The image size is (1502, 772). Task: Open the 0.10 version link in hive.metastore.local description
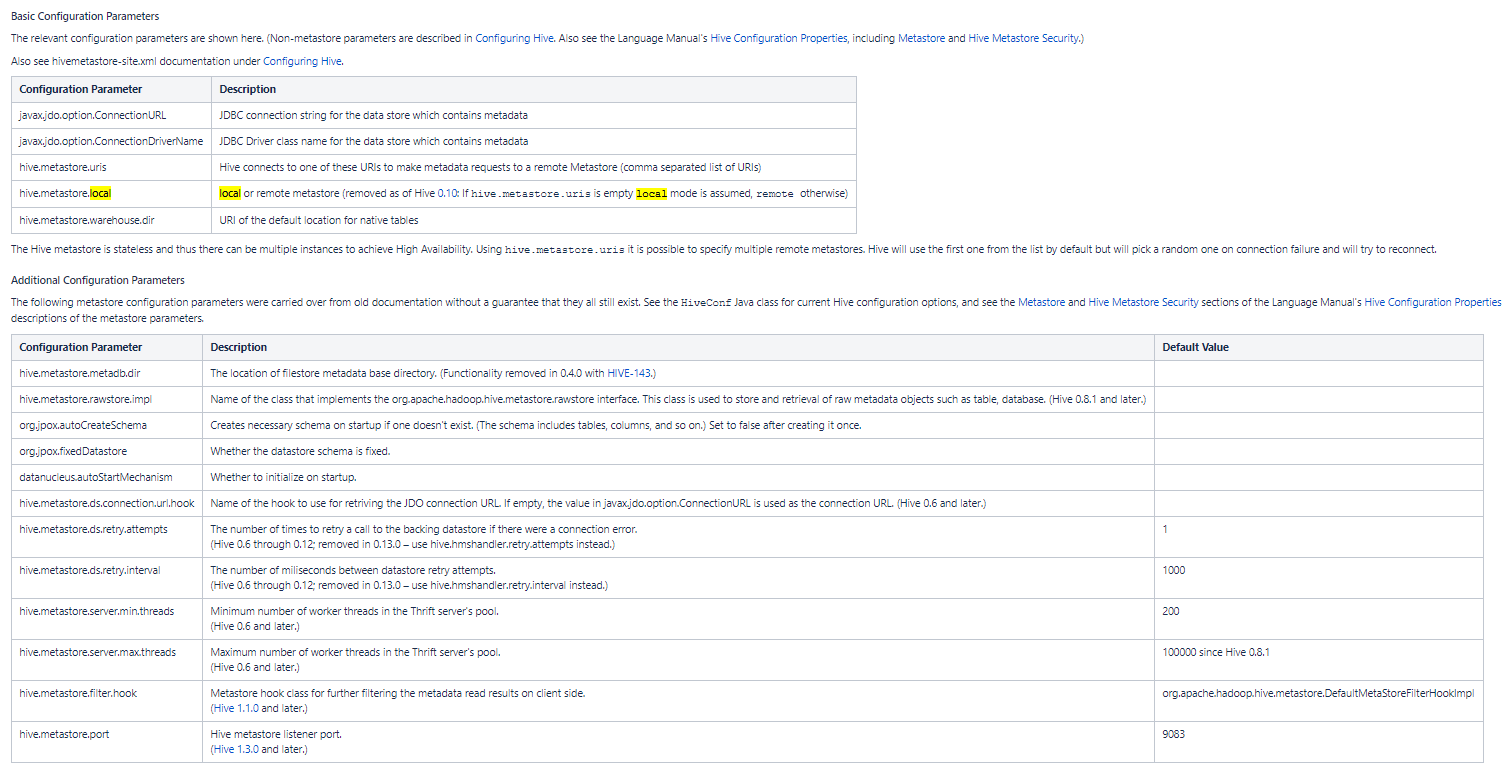click(447, 193)
